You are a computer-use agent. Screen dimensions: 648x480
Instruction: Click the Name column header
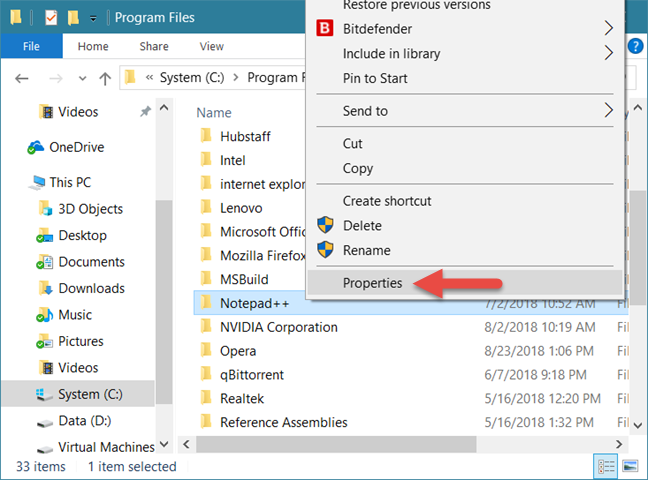pyautogui.click(x=214, y=112)
